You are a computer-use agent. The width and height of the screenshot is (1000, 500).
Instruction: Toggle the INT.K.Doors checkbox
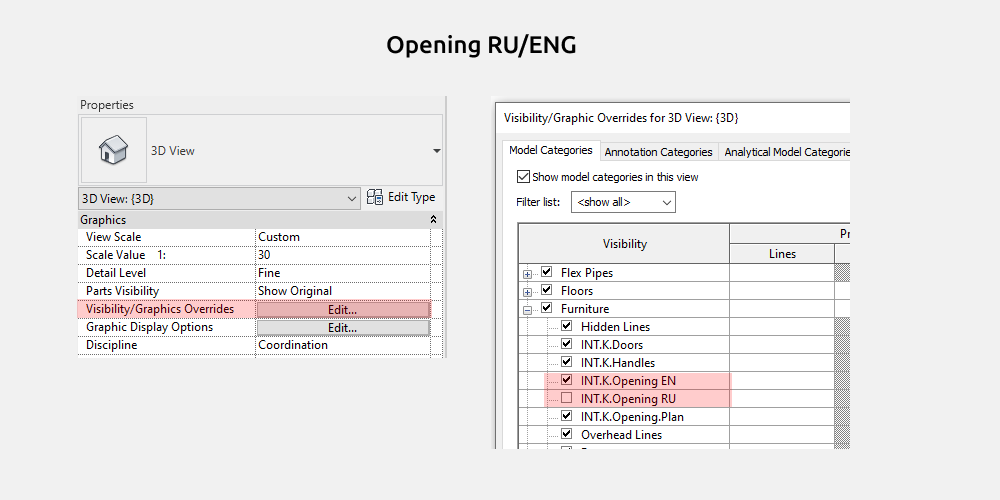click(x=567, y=345)
